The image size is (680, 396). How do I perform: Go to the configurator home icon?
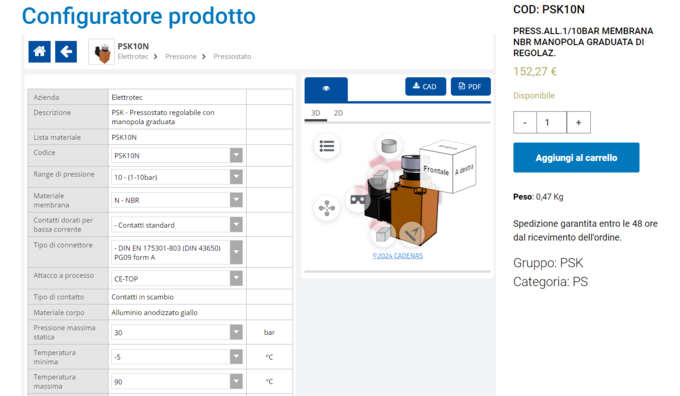(39, 52)
